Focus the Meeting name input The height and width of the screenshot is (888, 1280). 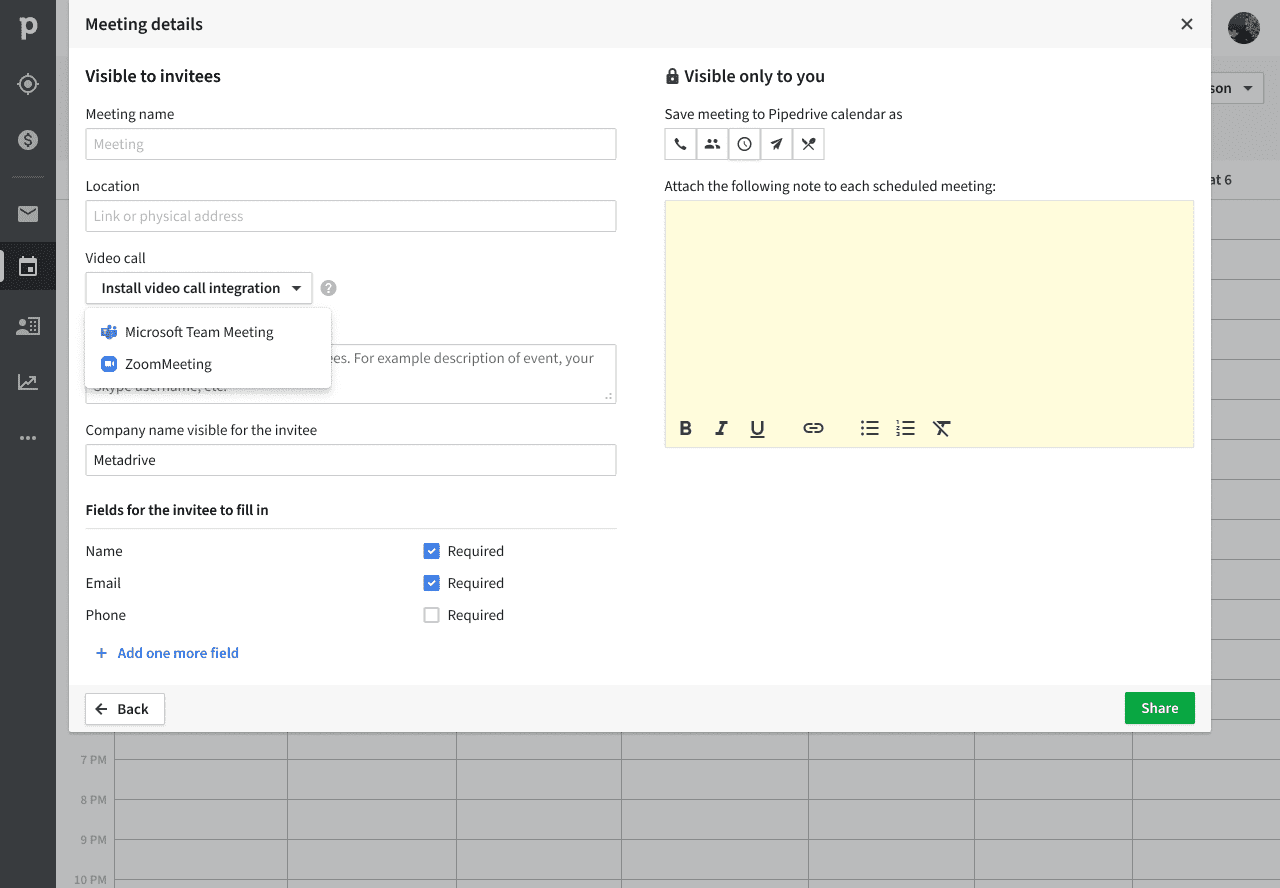(351, 144)
